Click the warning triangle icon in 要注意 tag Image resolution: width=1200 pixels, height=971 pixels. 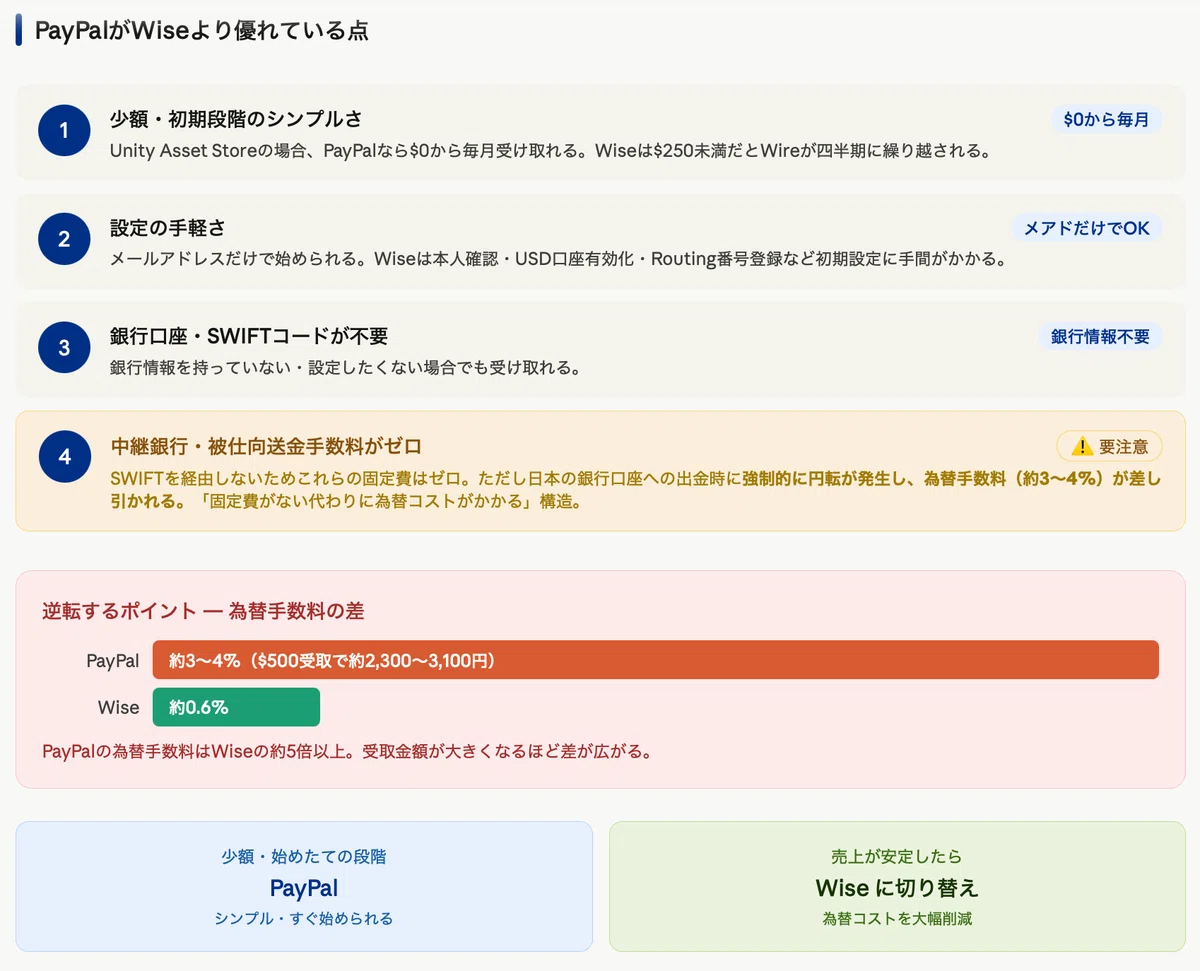coord(1081,446)
